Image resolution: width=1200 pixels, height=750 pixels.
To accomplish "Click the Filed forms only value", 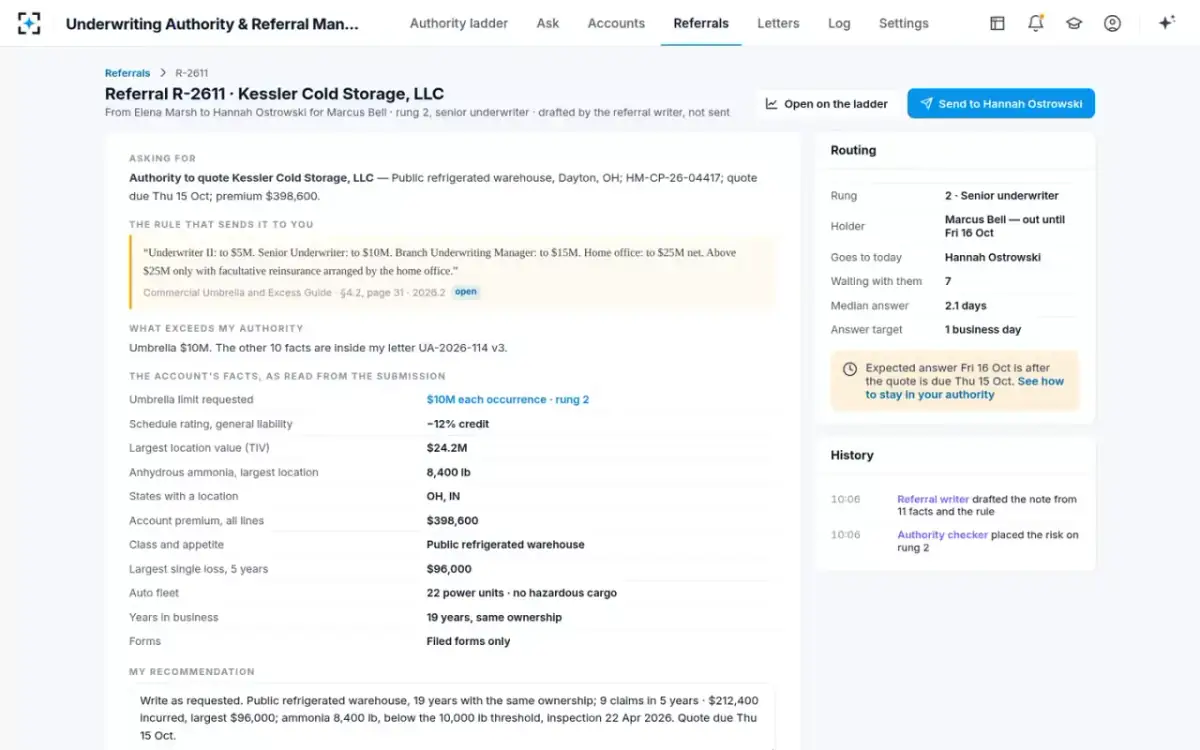I will coord(468,641).
